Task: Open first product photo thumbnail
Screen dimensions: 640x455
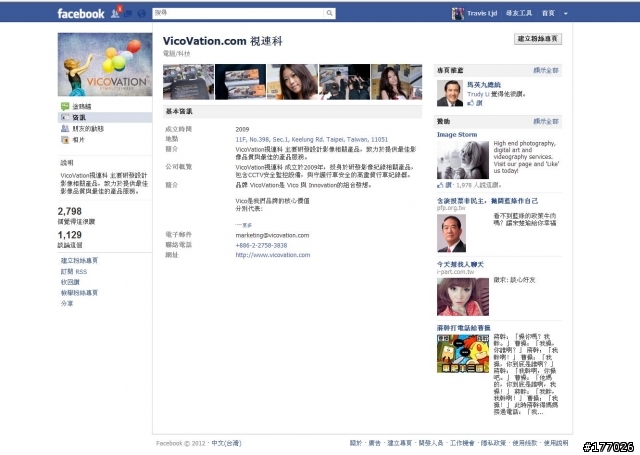Action: pyautogui.click(x=188, y=82)
